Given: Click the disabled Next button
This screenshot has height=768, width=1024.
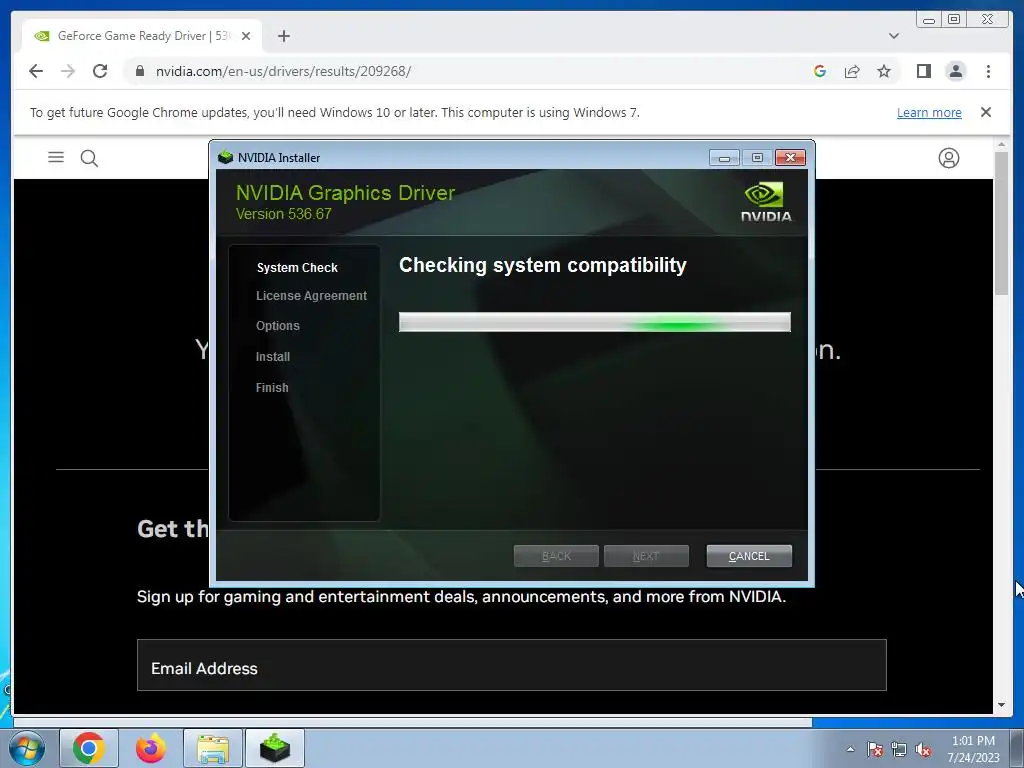Looking at the screenshot, I should [x=646, y=556].
